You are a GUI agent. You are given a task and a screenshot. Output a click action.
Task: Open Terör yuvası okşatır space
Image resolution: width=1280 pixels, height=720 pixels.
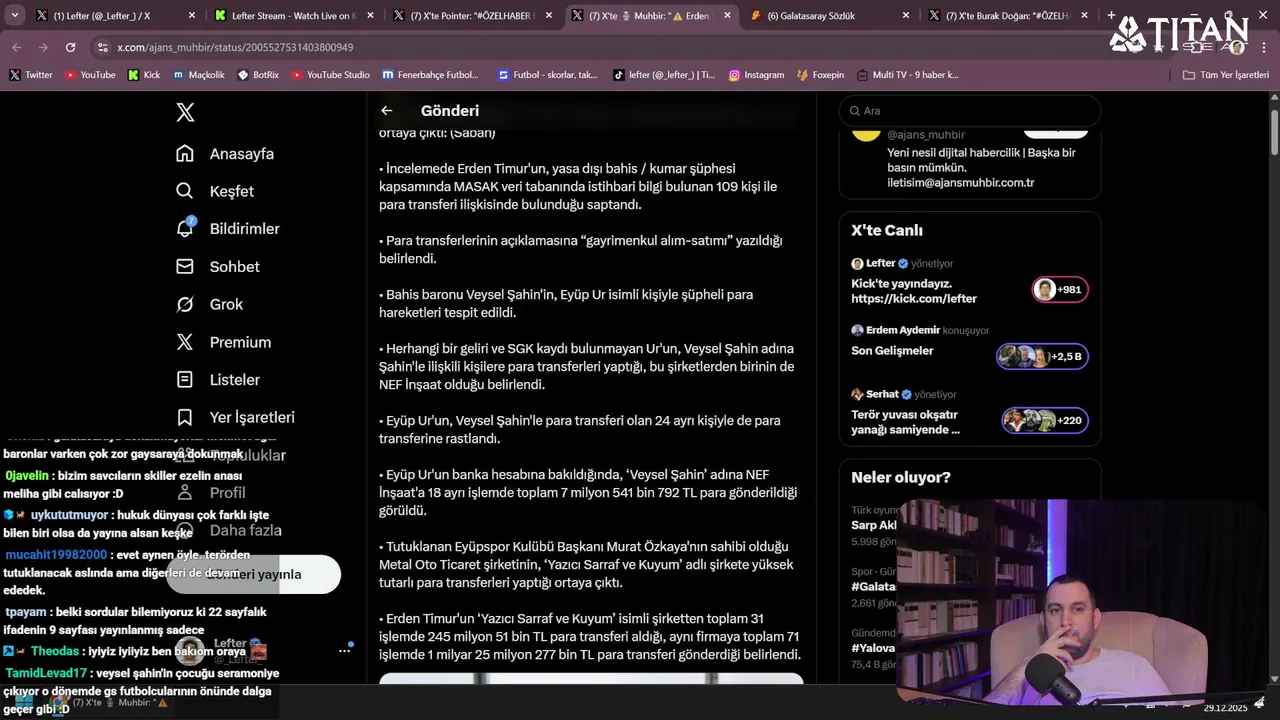(x=905, y=422)
